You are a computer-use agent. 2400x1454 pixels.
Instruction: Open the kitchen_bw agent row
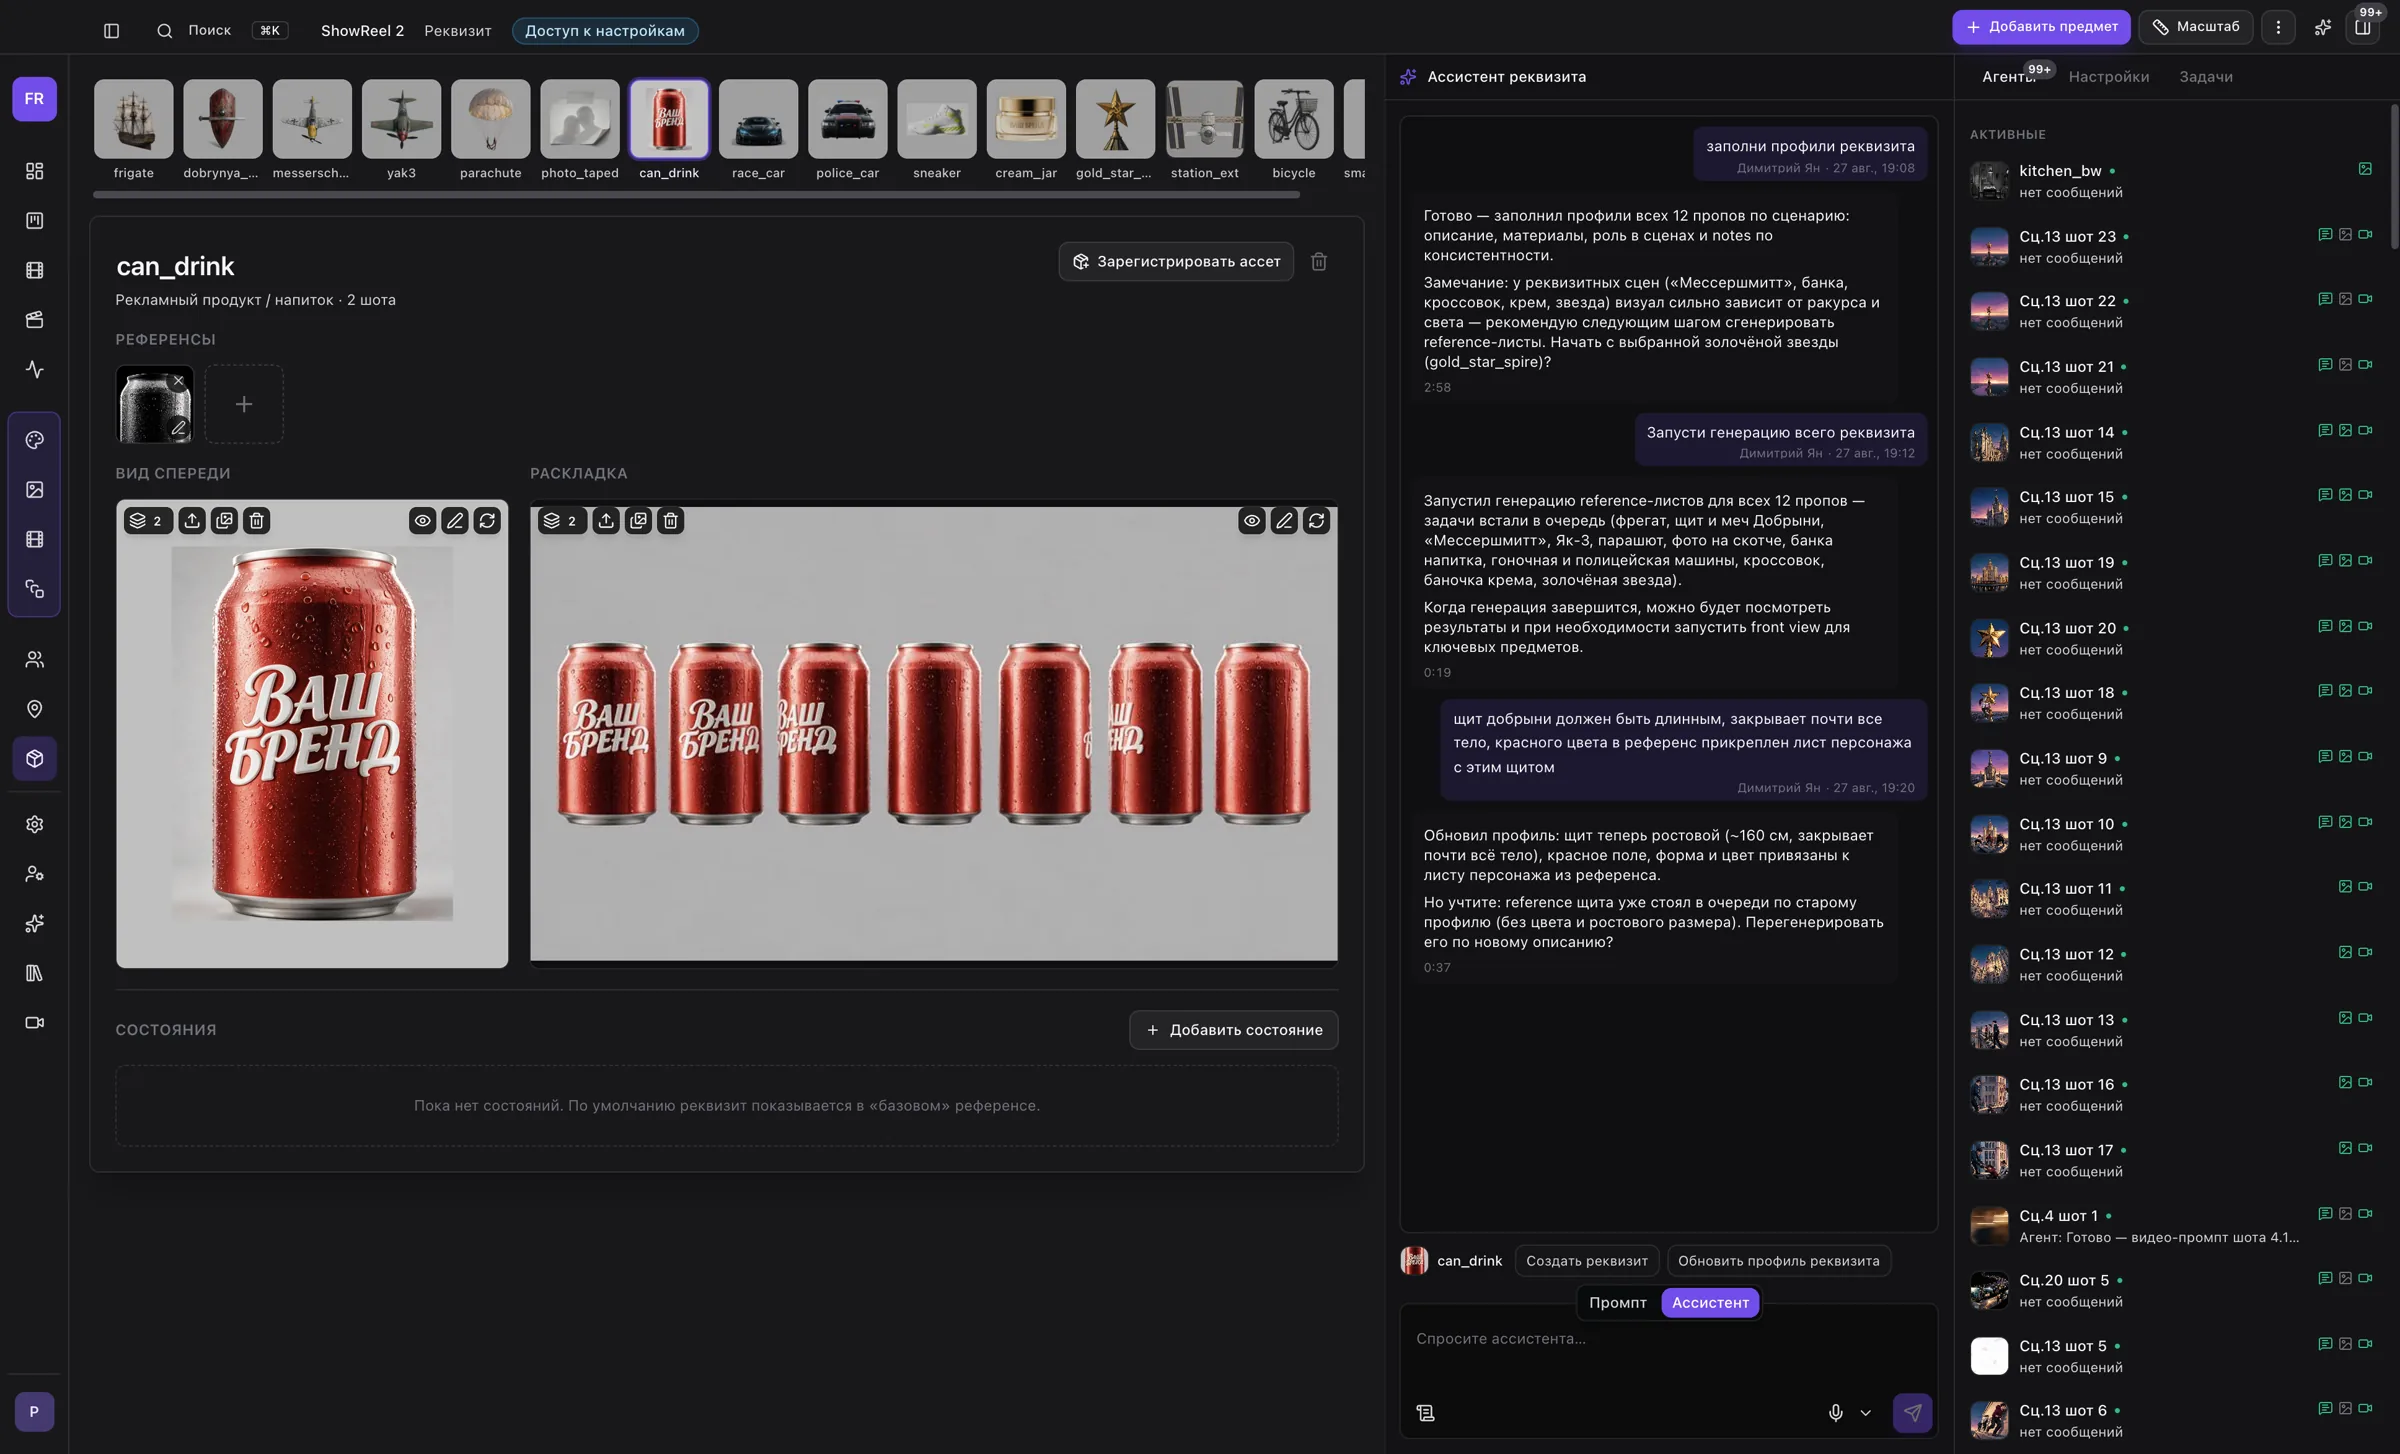coord(2171,181)
